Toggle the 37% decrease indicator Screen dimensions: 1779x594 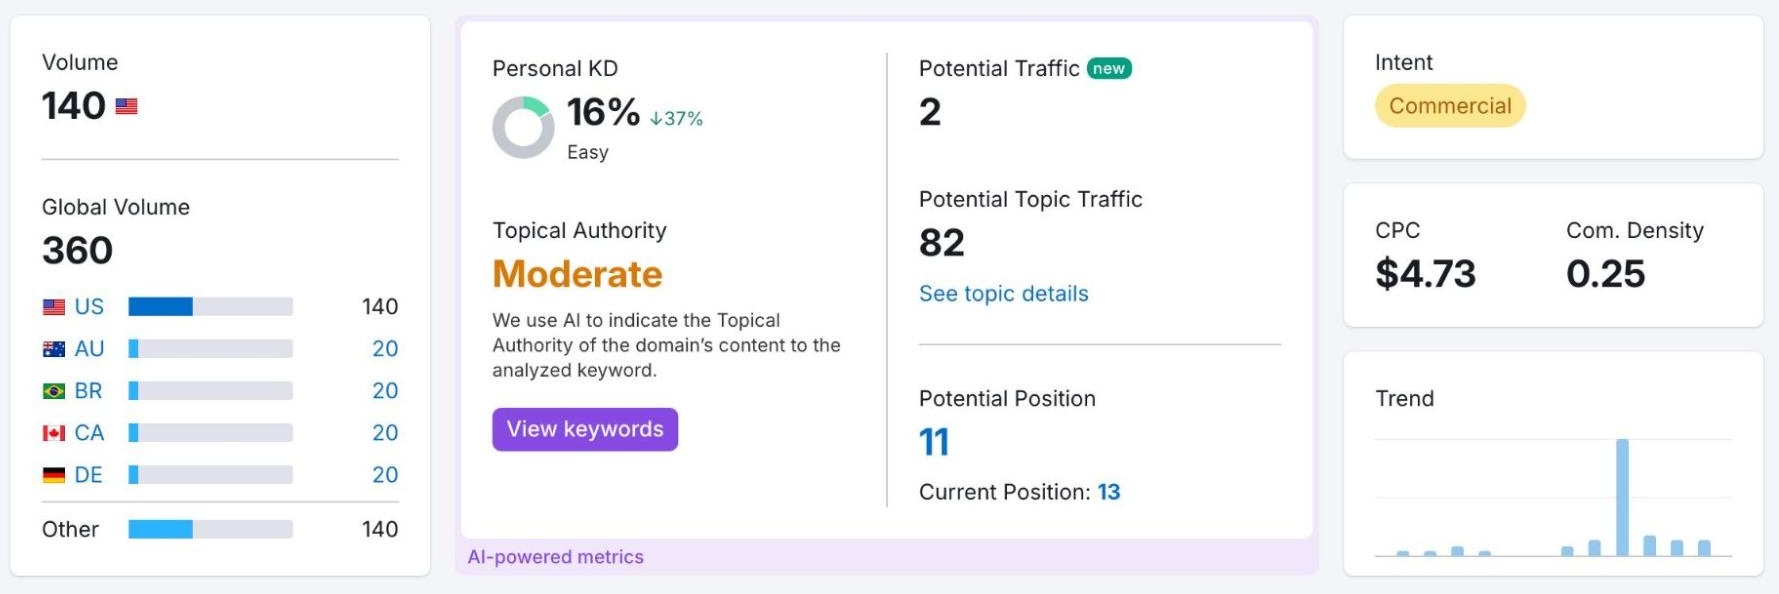coord(675,118)
